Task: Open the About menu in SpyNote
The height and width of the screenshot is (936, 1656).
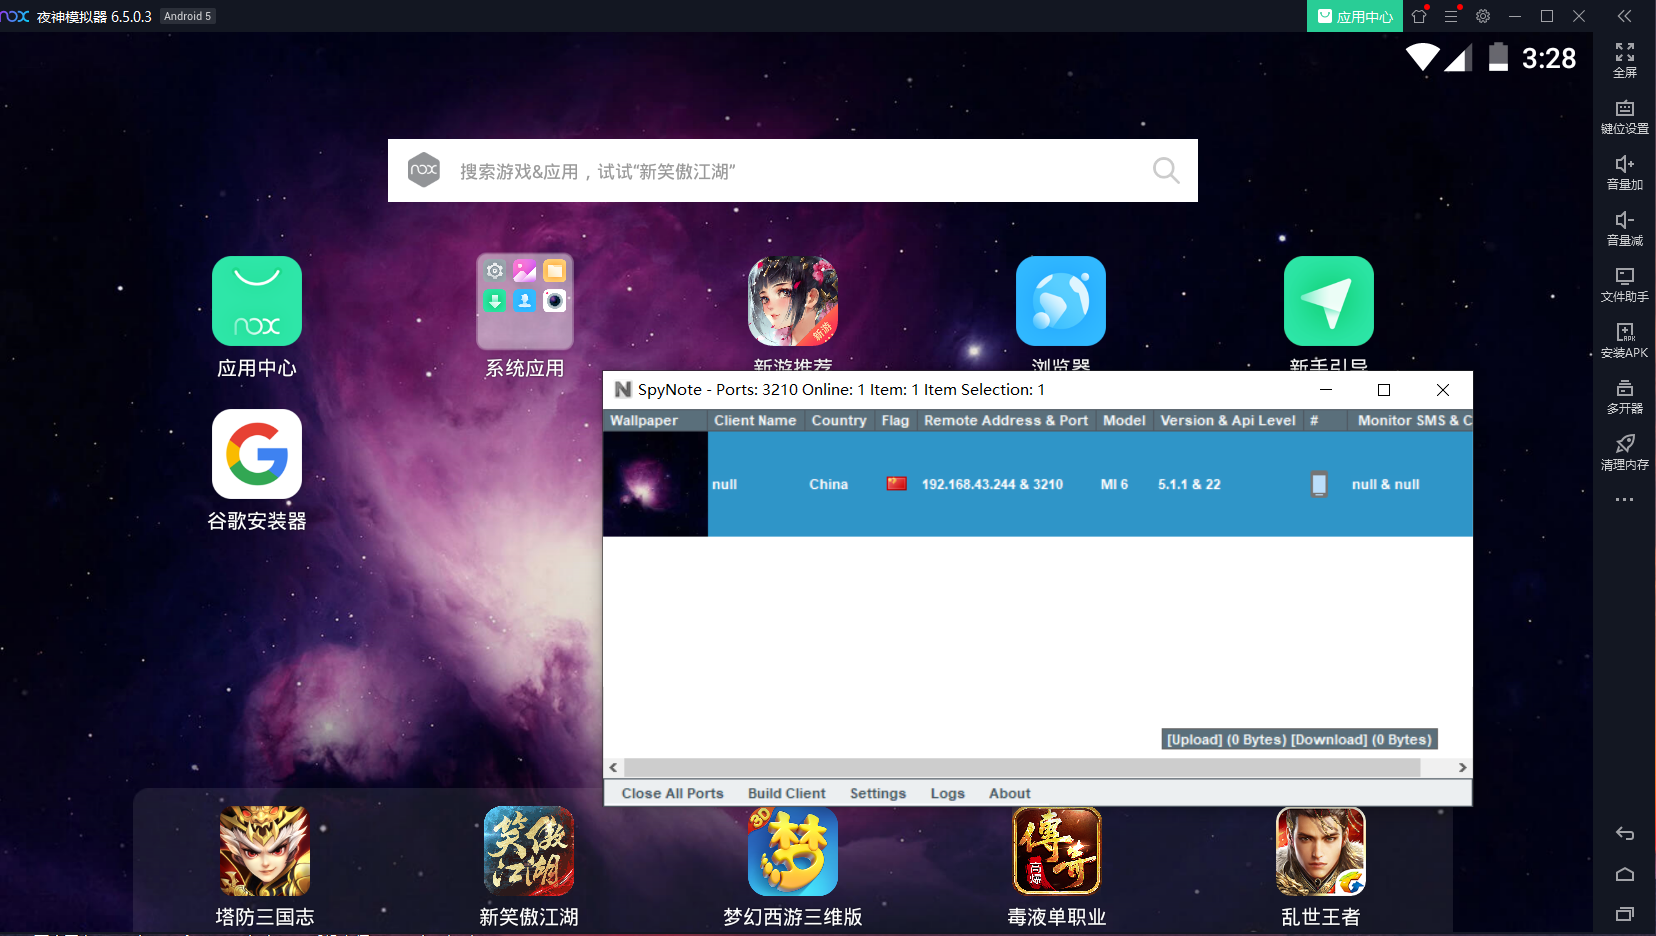Action: coord(1010,793)
